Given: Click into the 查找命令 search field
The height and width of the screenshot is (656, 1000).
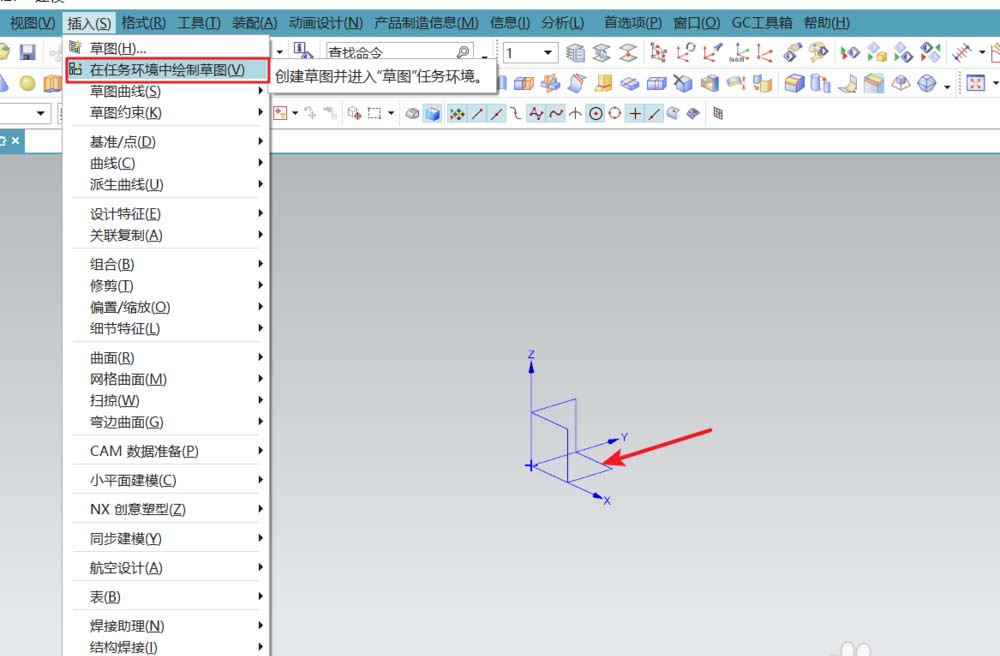Looking at the screenshot, I should 390,52.
